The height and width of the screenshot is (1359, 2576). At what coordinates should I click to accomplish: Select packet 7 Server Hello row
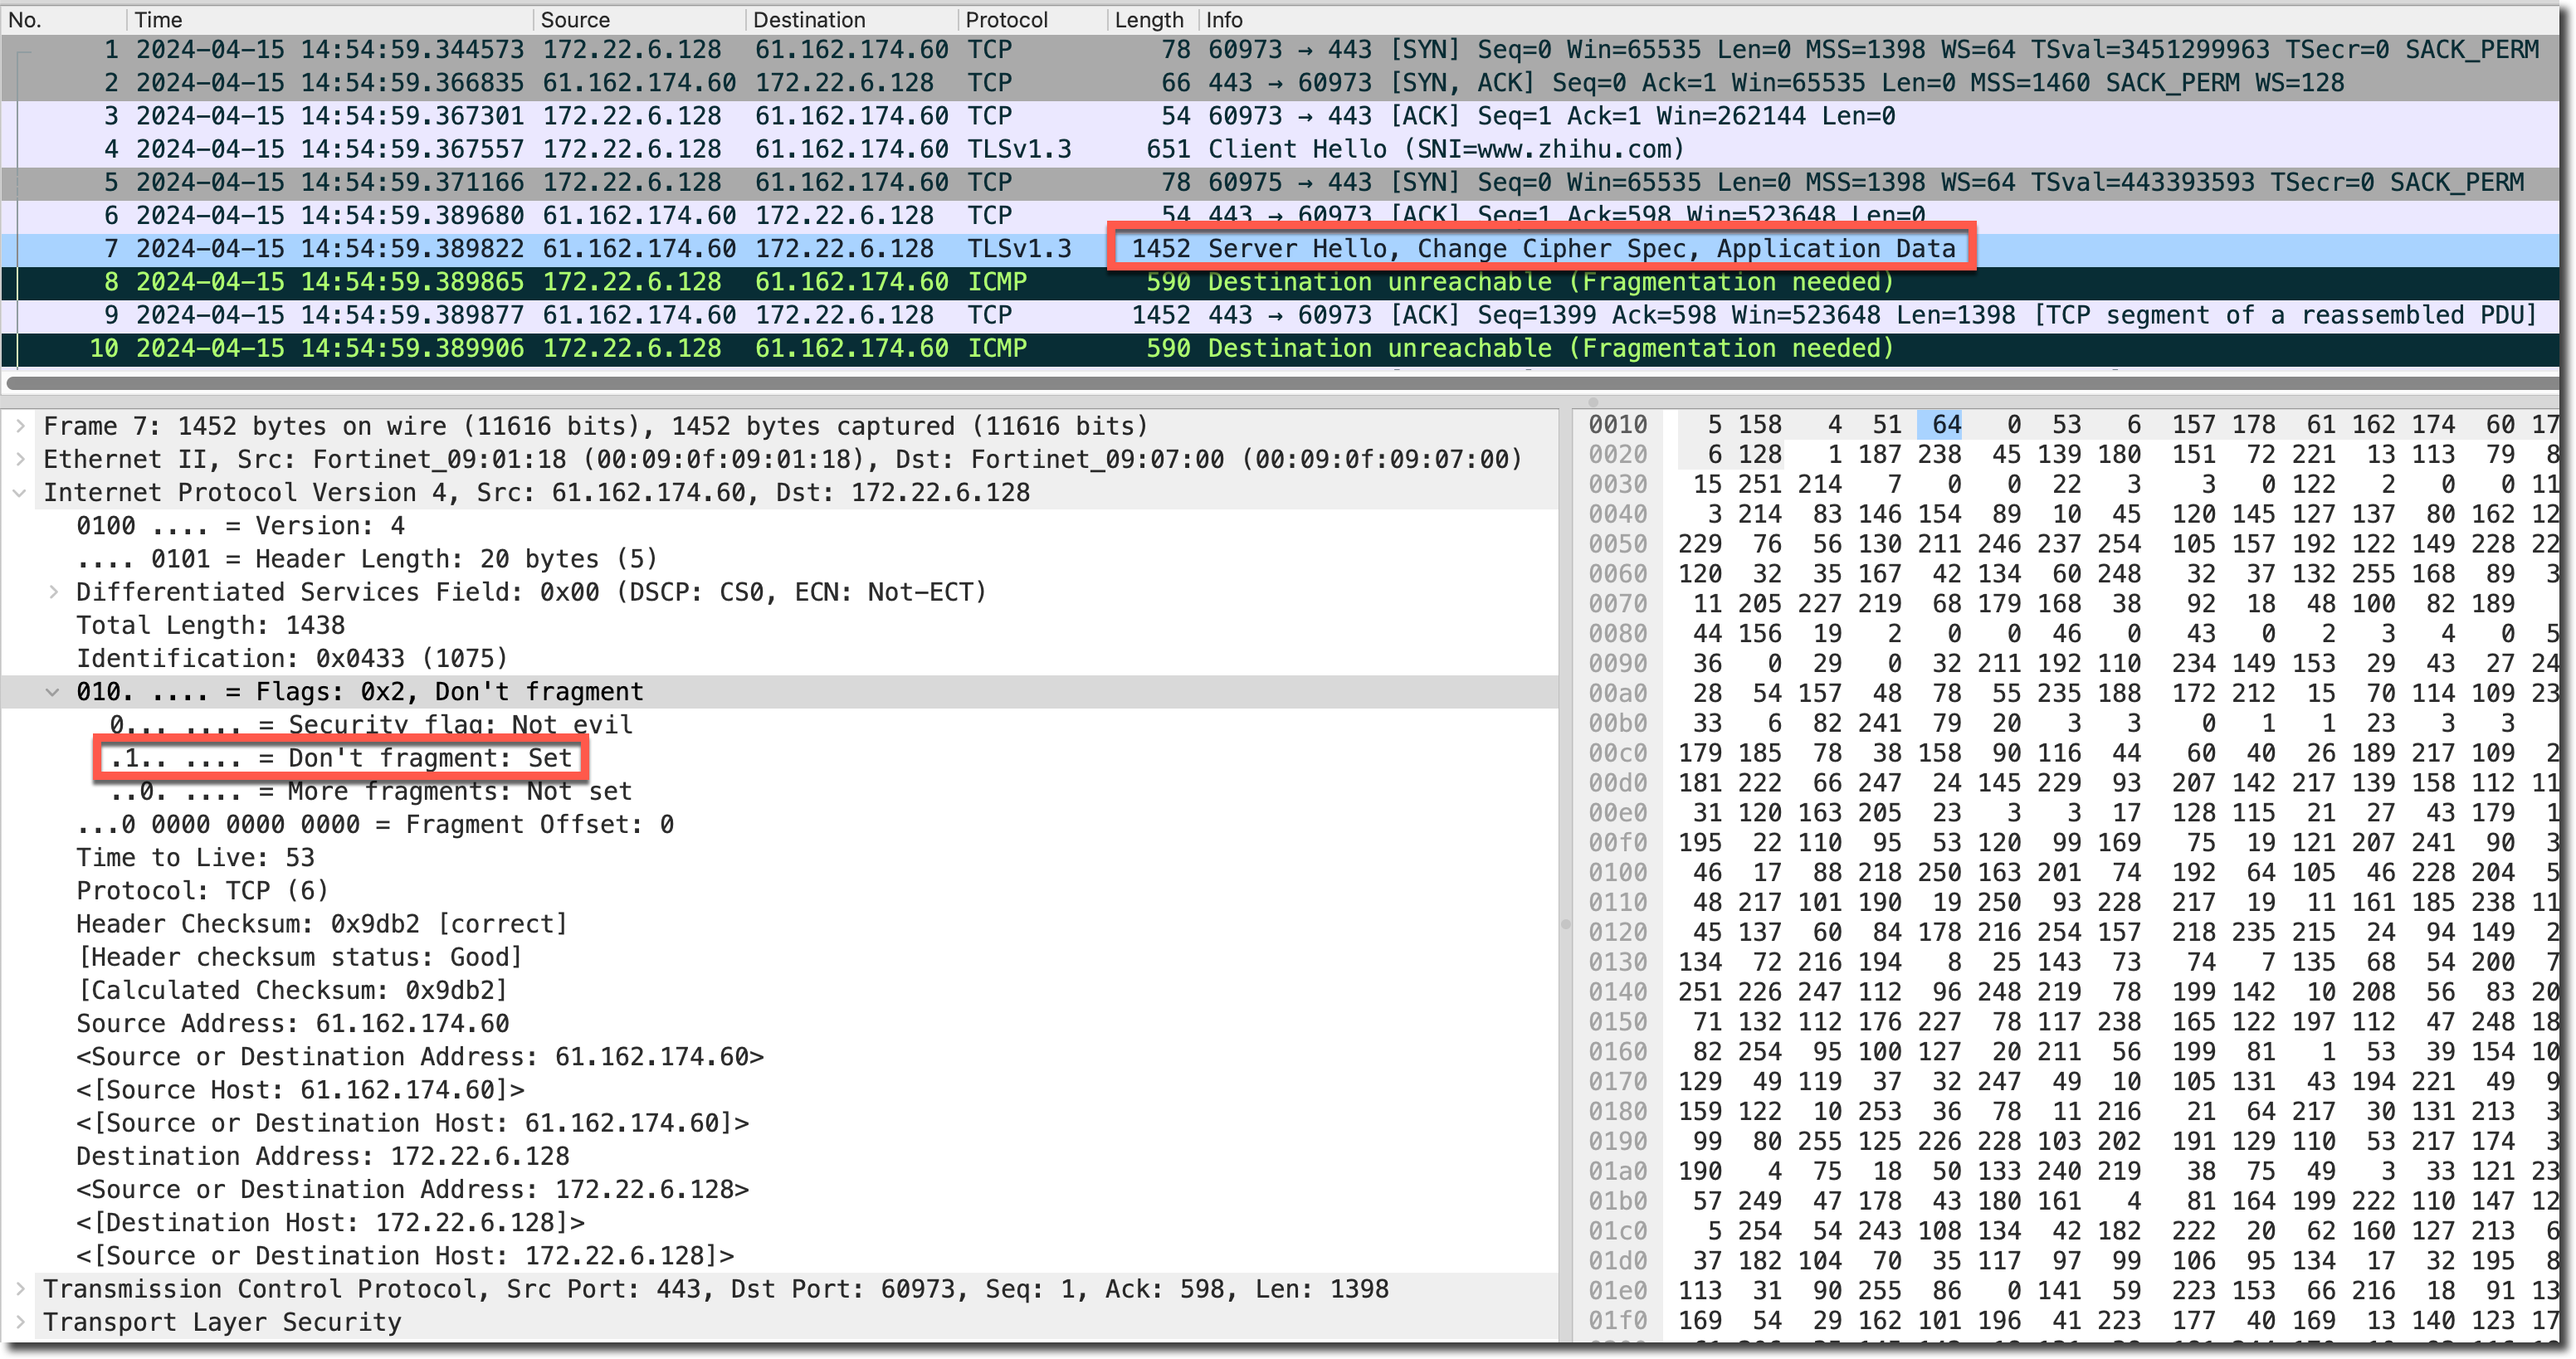(x=1280, y=248)
